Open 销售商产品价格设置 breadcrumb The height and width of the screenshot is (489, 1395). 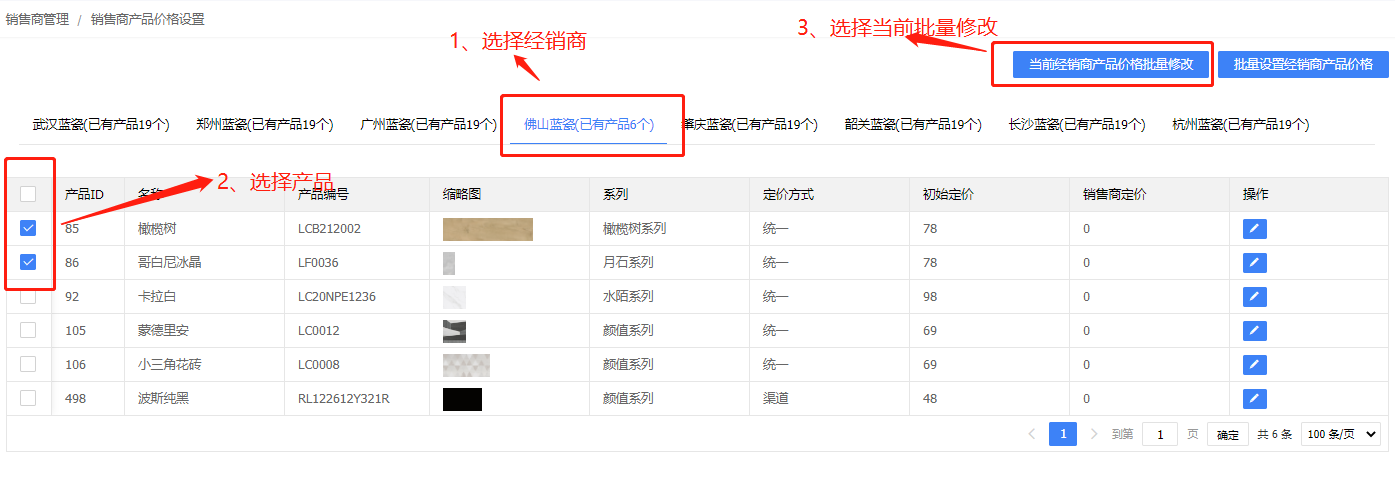tap(147, 19)
